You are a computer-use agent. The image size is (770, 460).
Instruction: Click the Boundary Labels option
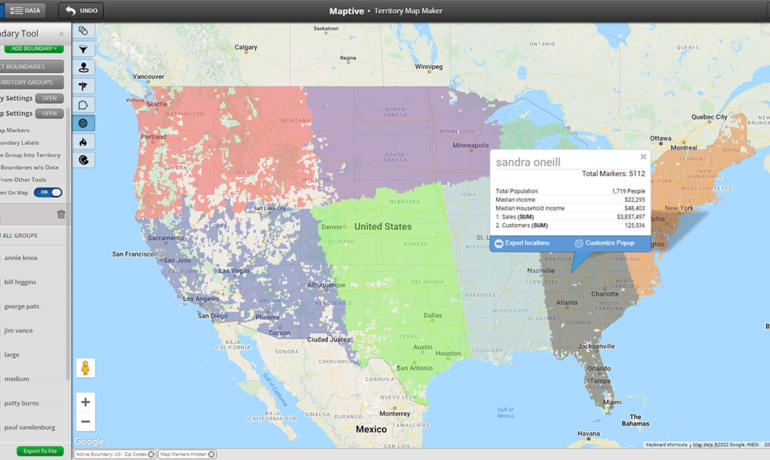pos(20,142)
